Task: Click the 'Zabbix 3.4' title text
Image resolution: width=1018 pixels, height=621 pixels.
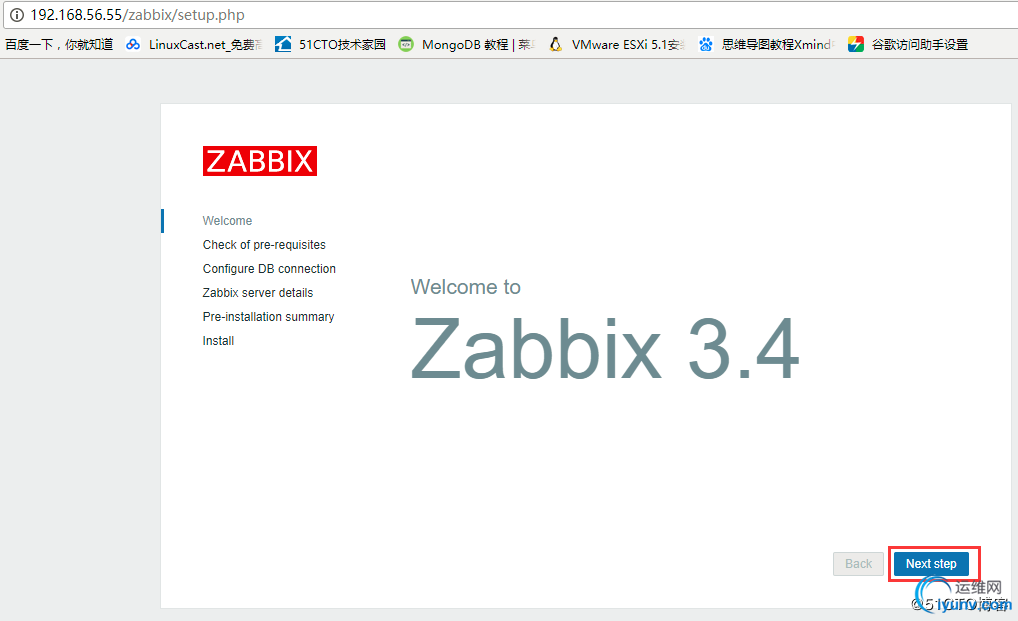Action: click(605, 348)
